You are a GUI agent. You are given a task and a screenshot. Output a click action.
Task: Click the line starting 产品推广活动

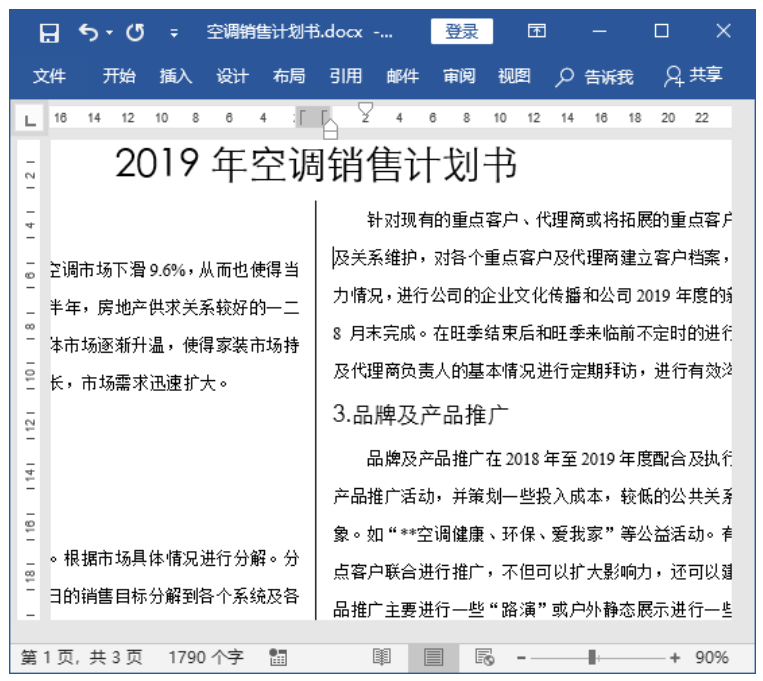click(x=532, y=497)
